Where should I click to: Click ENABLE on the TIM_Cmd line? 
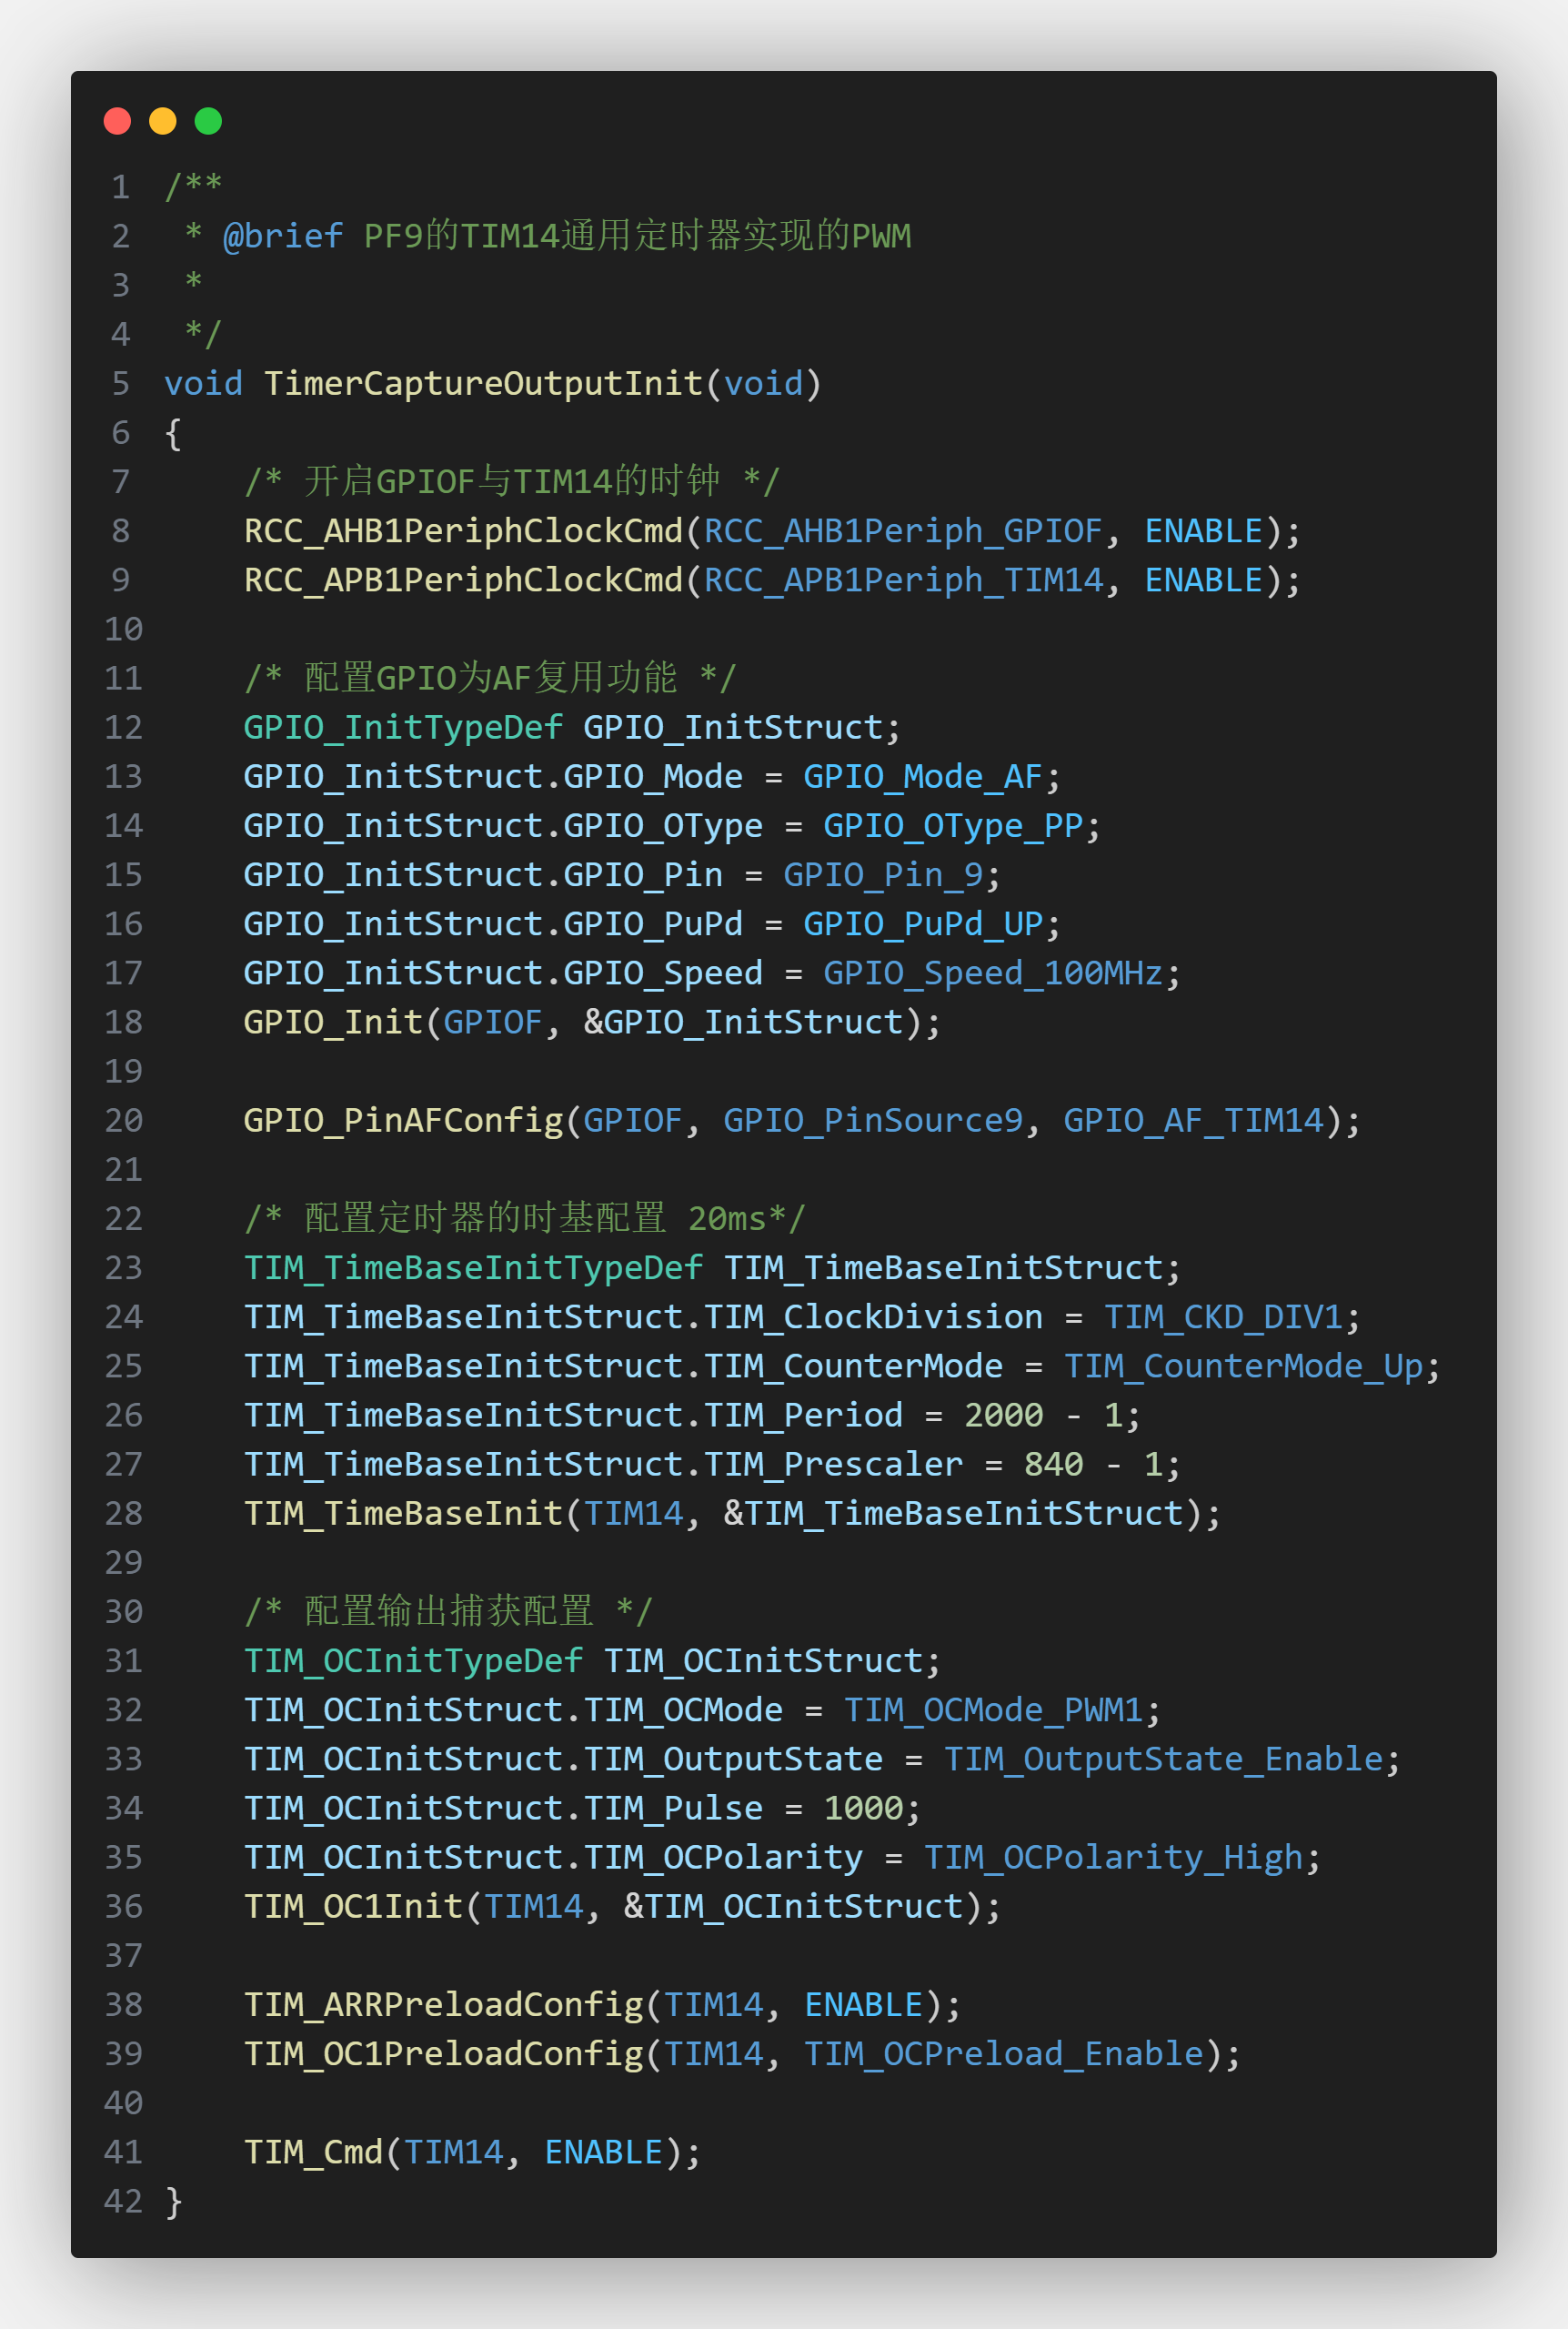[x=603, y=2152]
